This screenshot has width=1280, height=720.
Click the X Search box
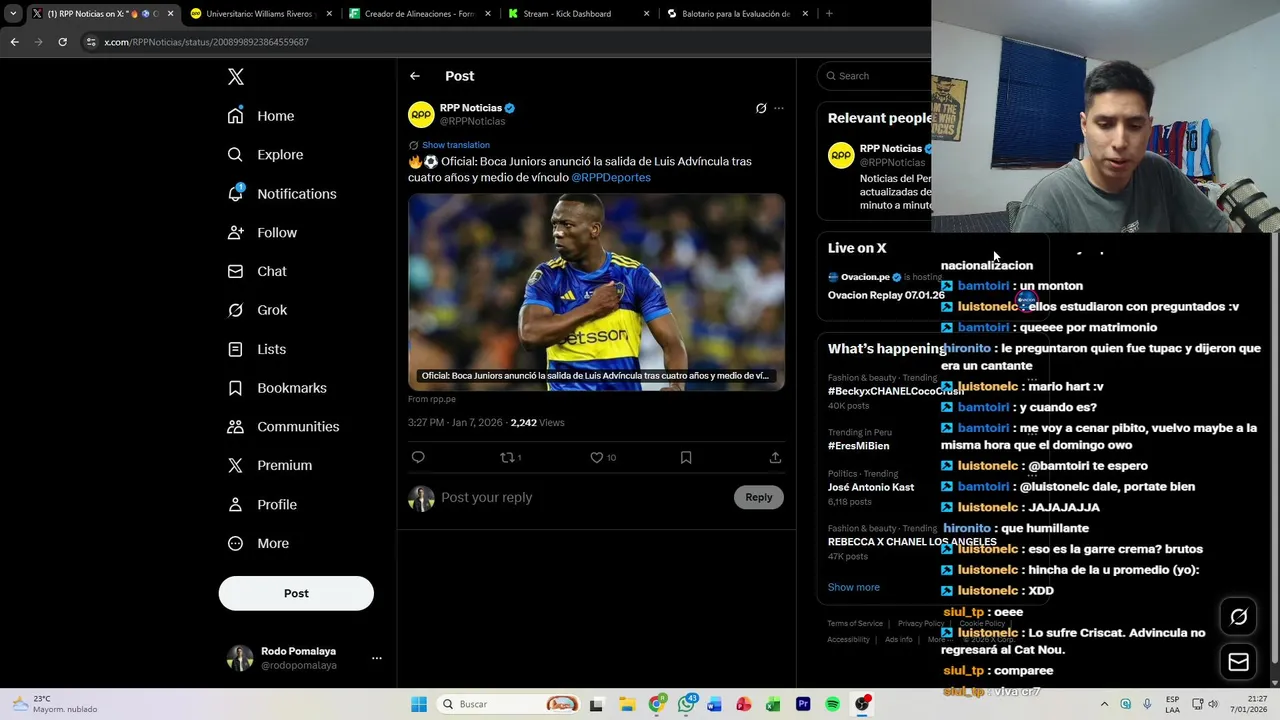(875, 76)
